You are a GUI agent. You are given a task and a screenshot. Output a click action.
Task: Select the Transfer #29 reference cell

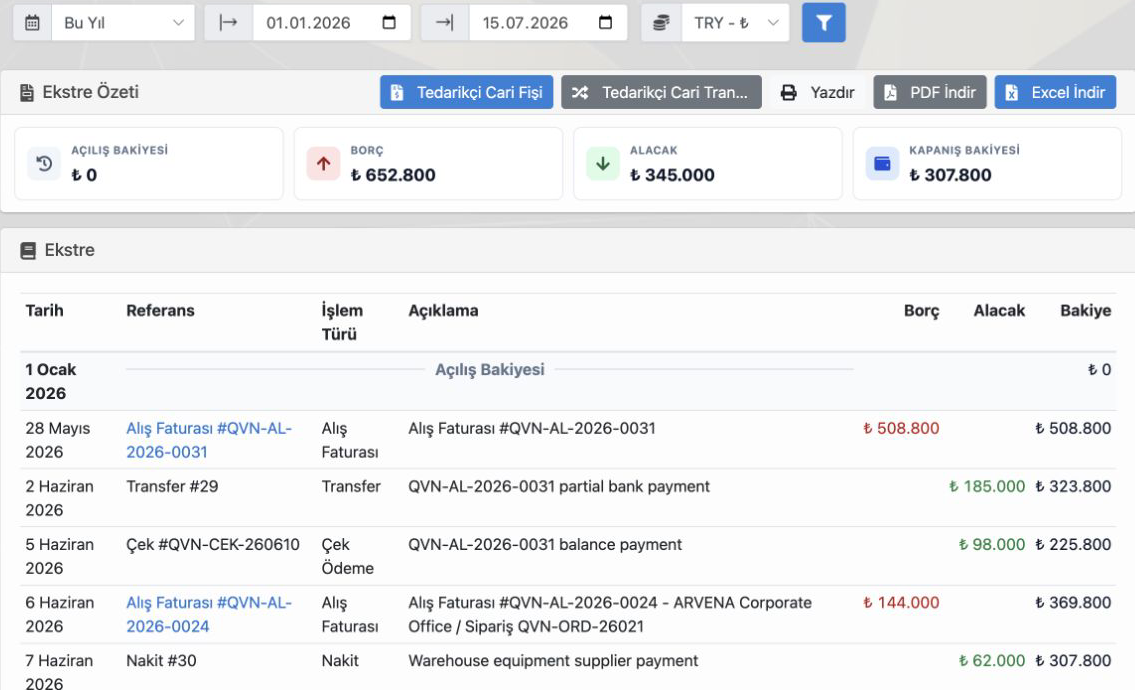pyautogui.click(x=172, y=487)
